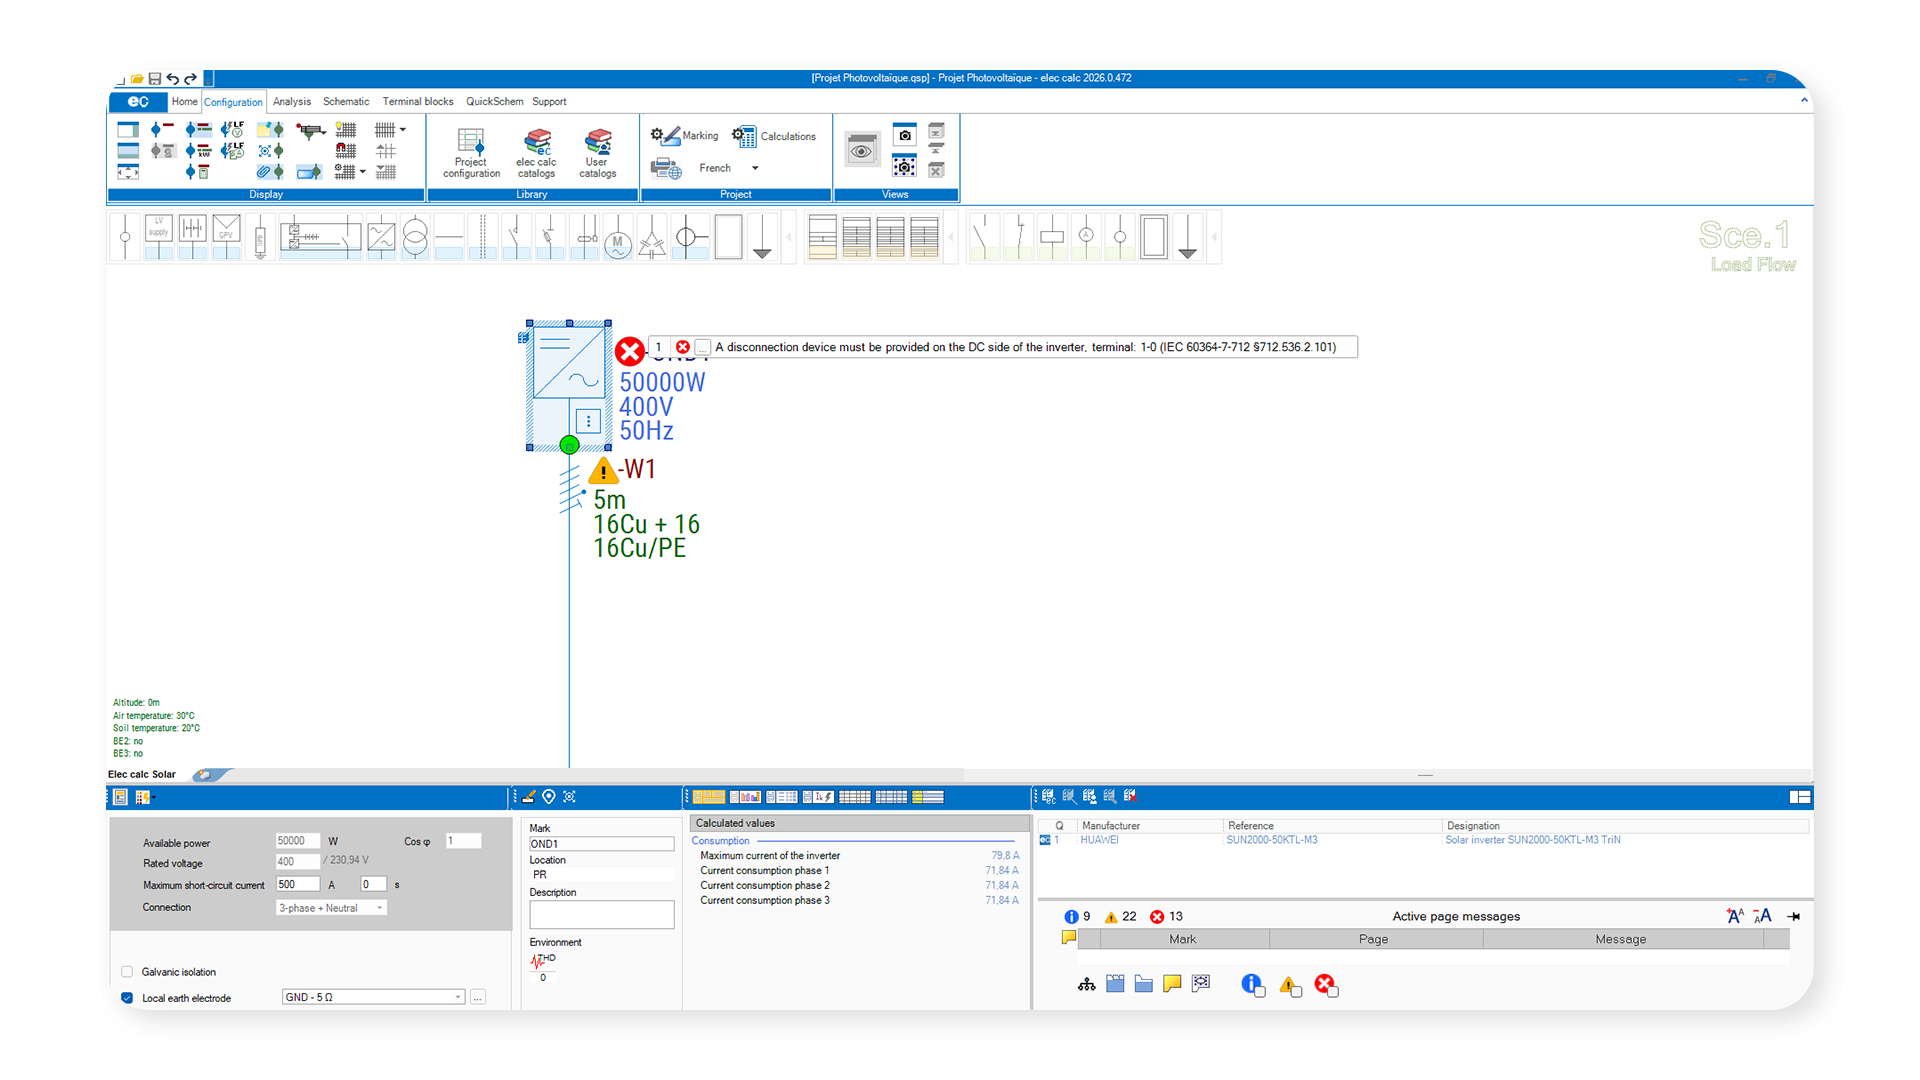Open elec calc catalogs library

pos(536,152)
